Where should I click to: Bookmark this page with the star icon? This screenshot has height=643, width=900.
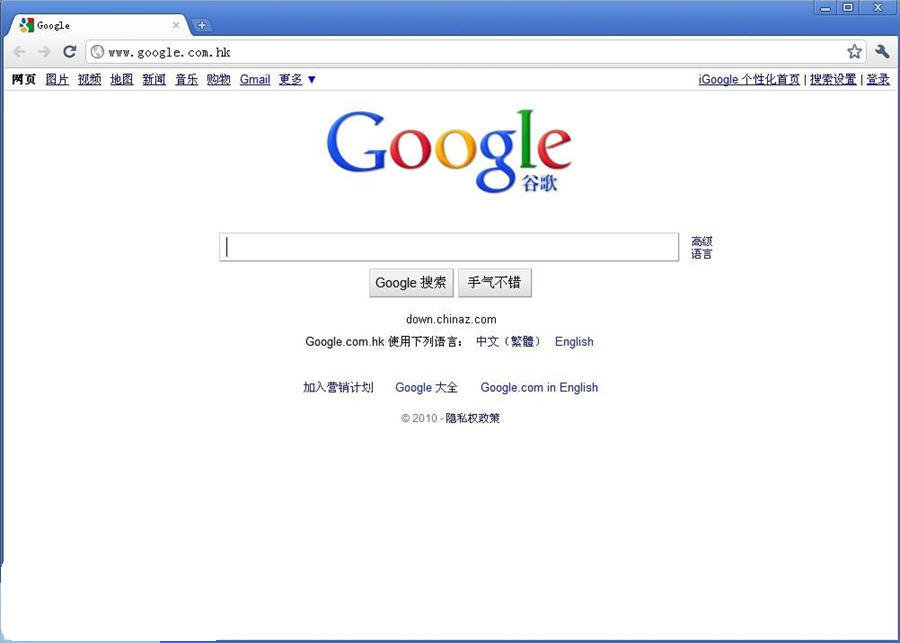point(854,52)
